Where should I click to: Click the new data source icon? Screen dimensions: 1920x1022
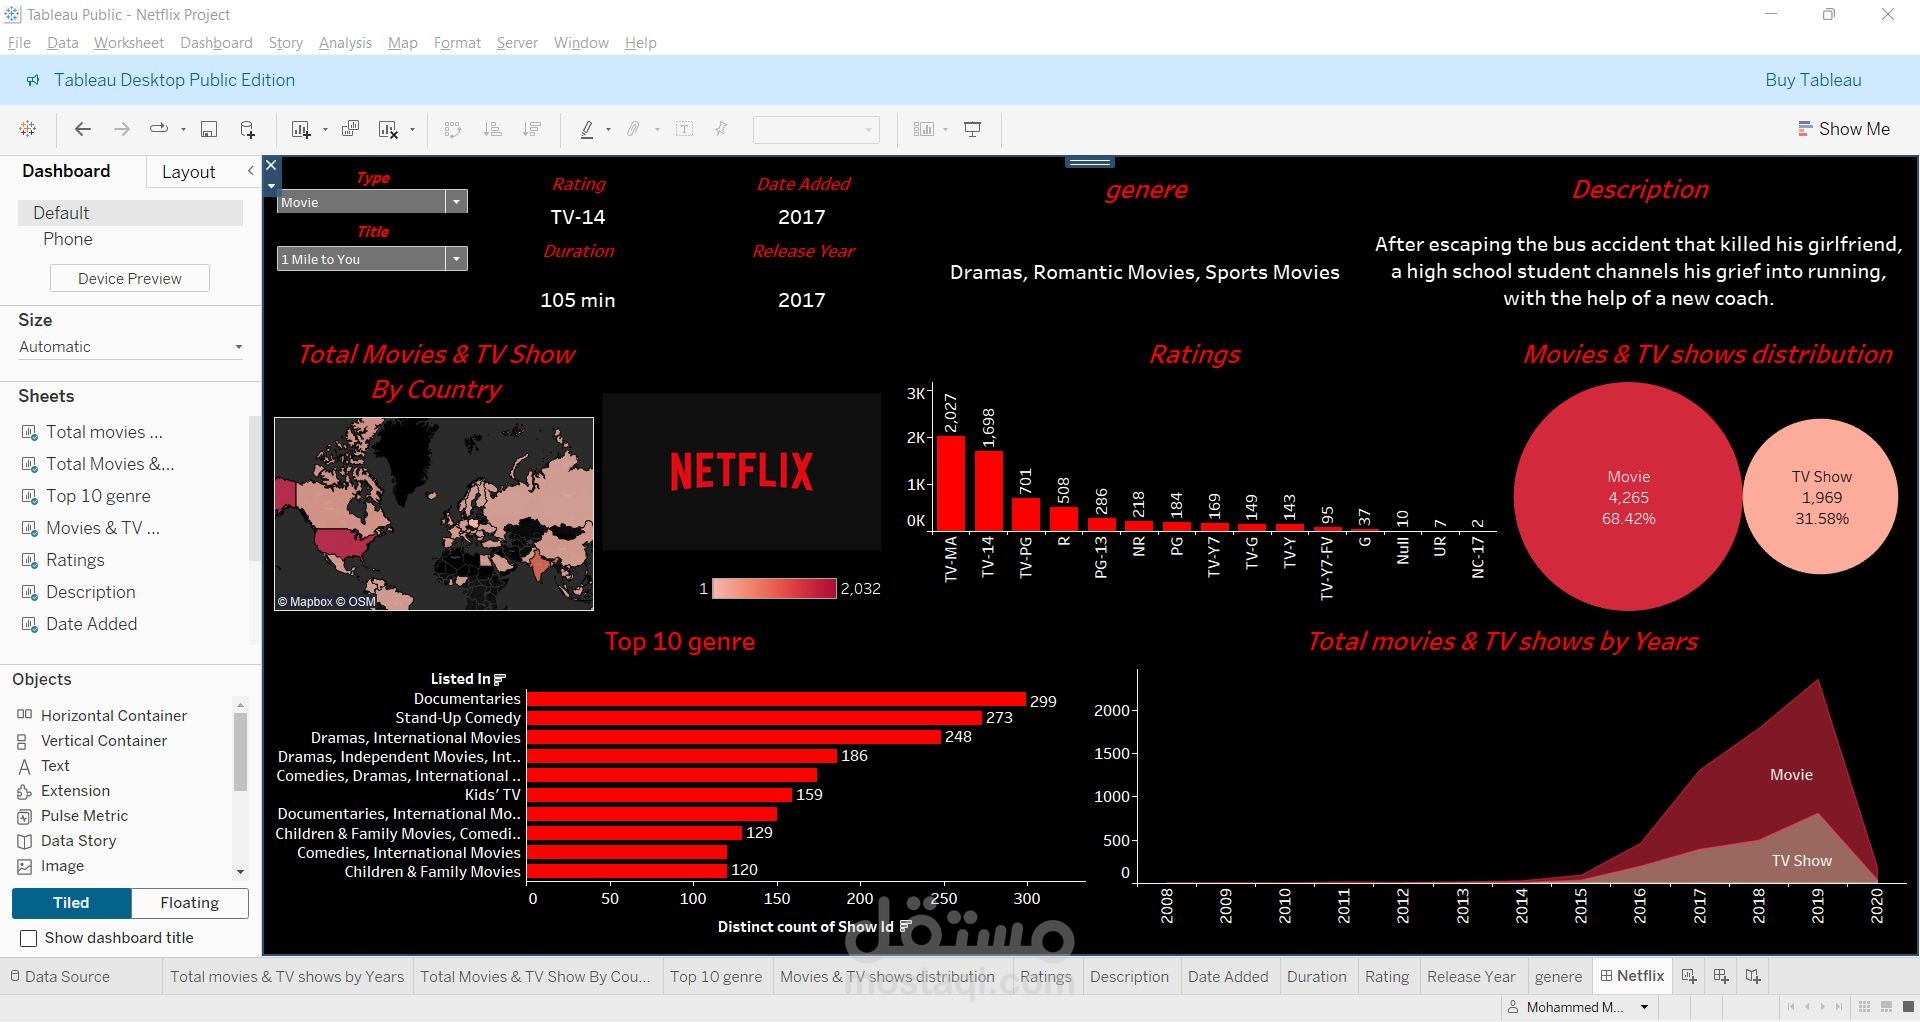[248, 129]
